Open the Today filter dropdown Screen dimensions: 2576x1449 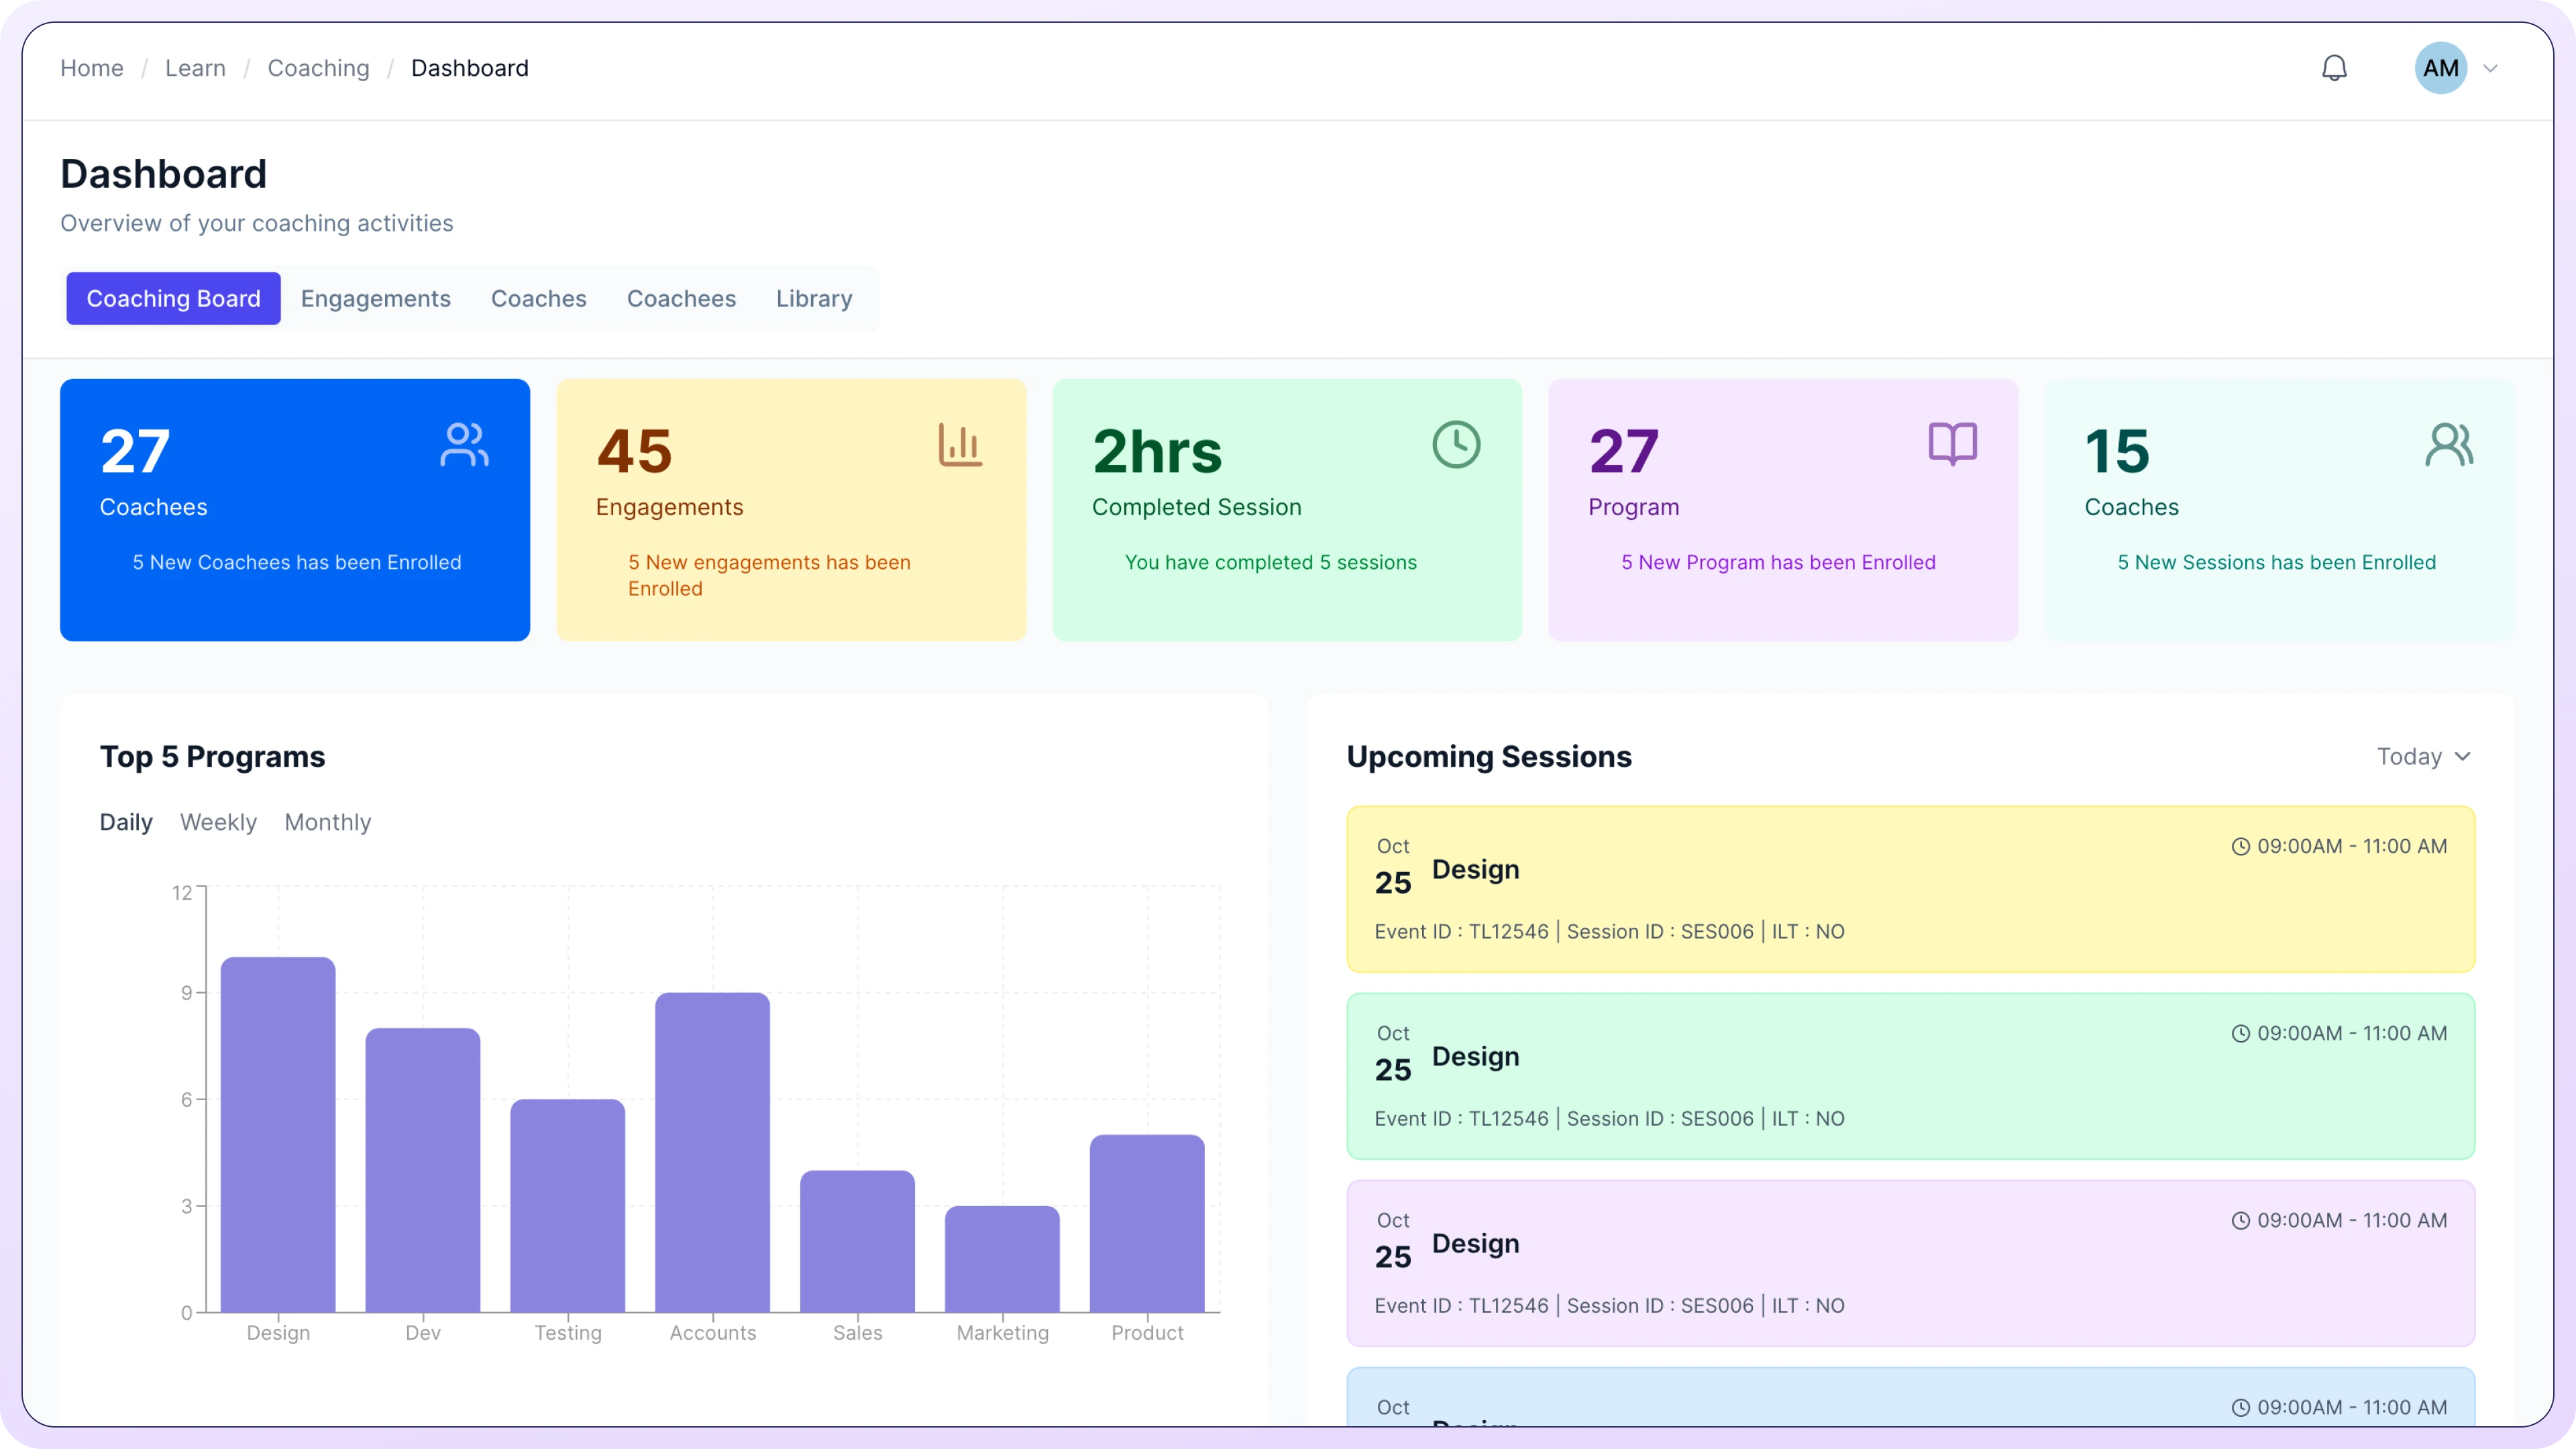pos(2423,757)
